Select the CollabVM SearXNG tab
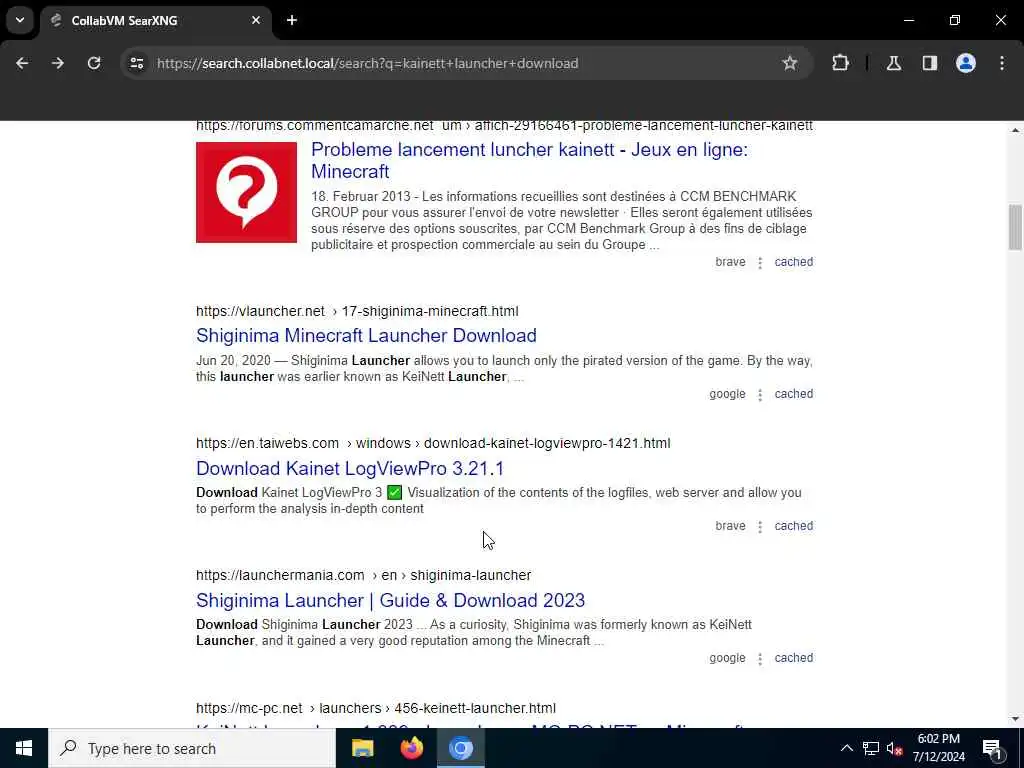 point(155,21)
